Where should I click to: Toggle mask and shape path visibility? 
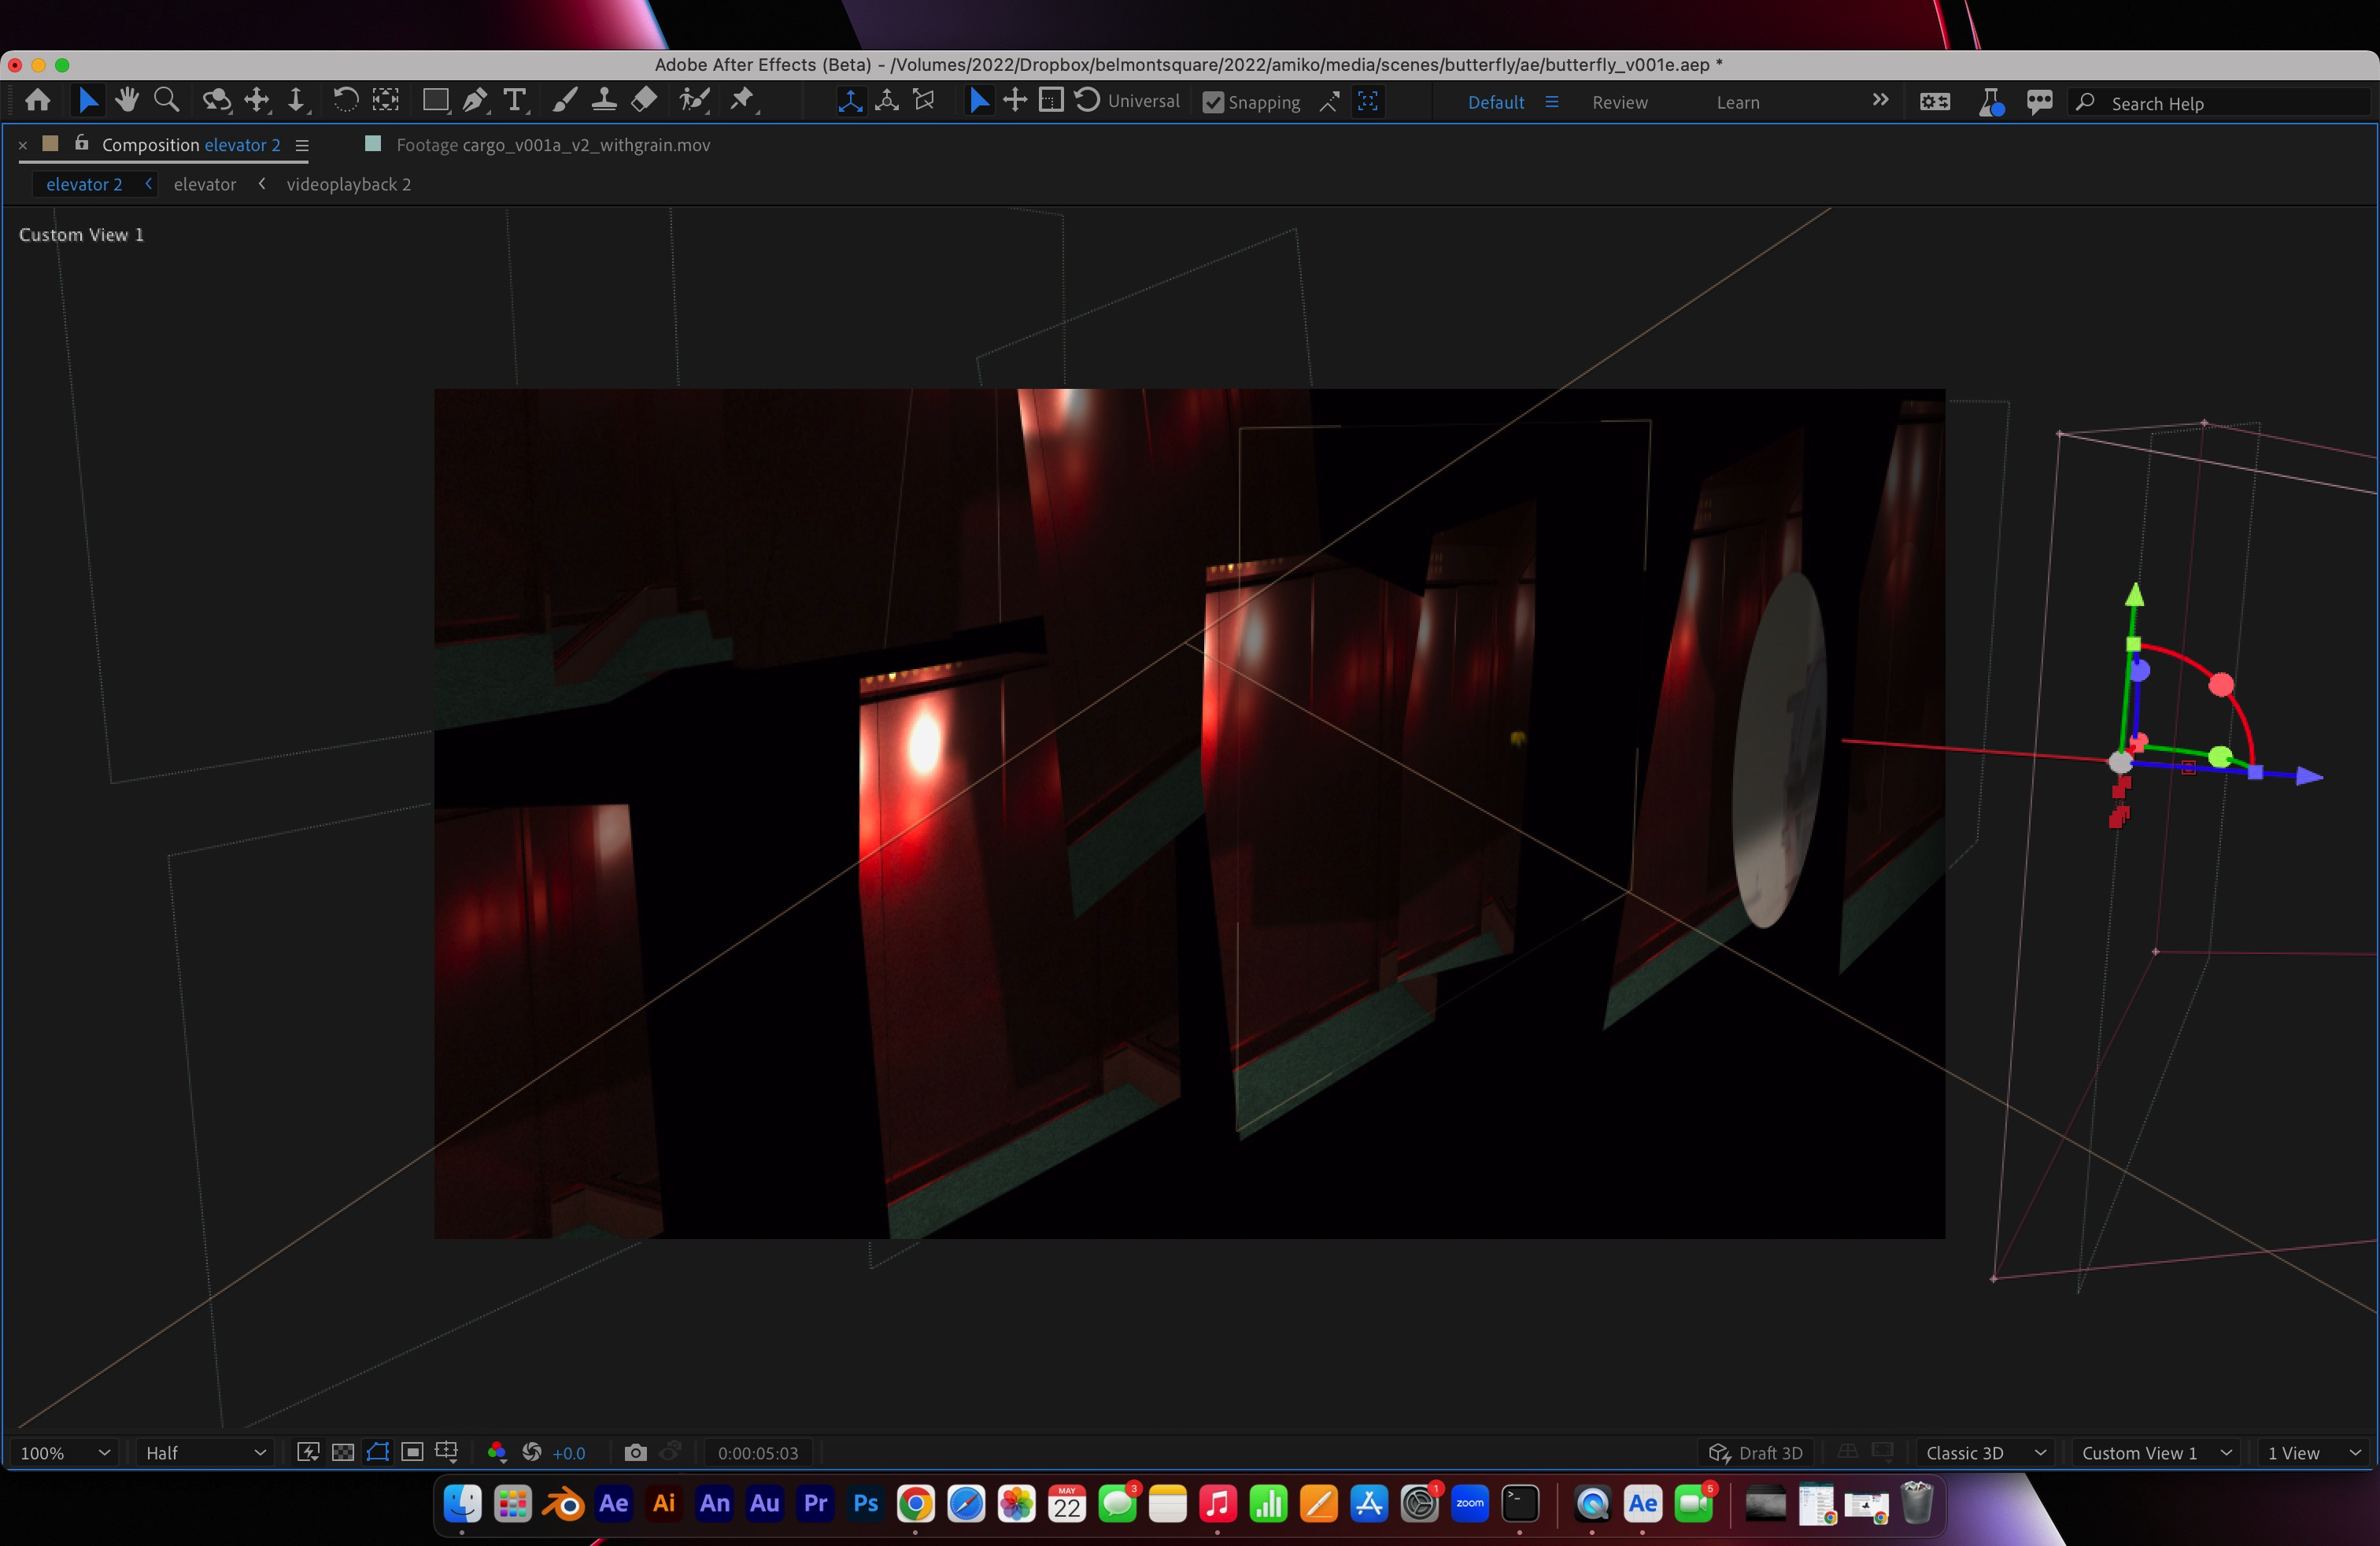(378, 1452)
